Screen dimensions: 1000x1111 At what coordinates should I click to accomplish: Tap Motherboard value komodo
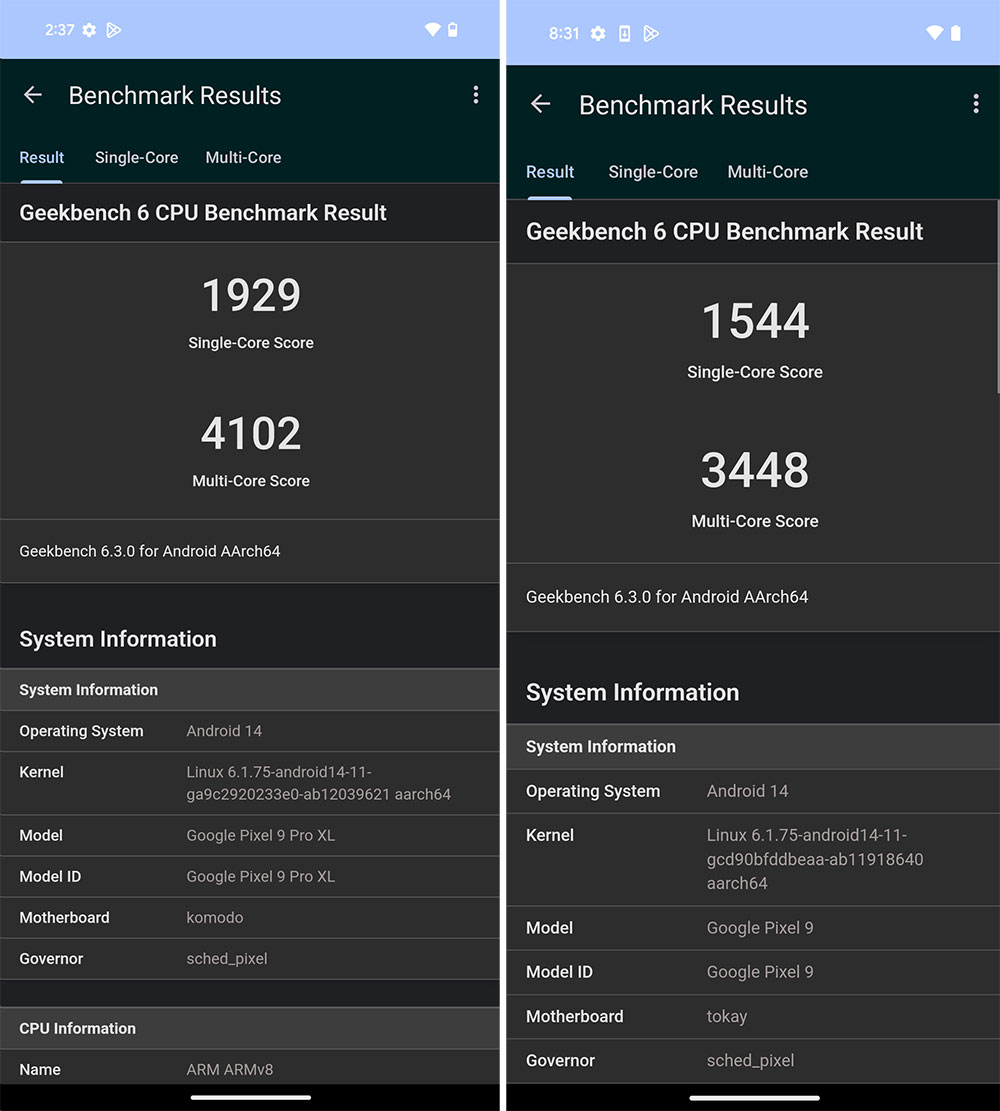[215, 918]
